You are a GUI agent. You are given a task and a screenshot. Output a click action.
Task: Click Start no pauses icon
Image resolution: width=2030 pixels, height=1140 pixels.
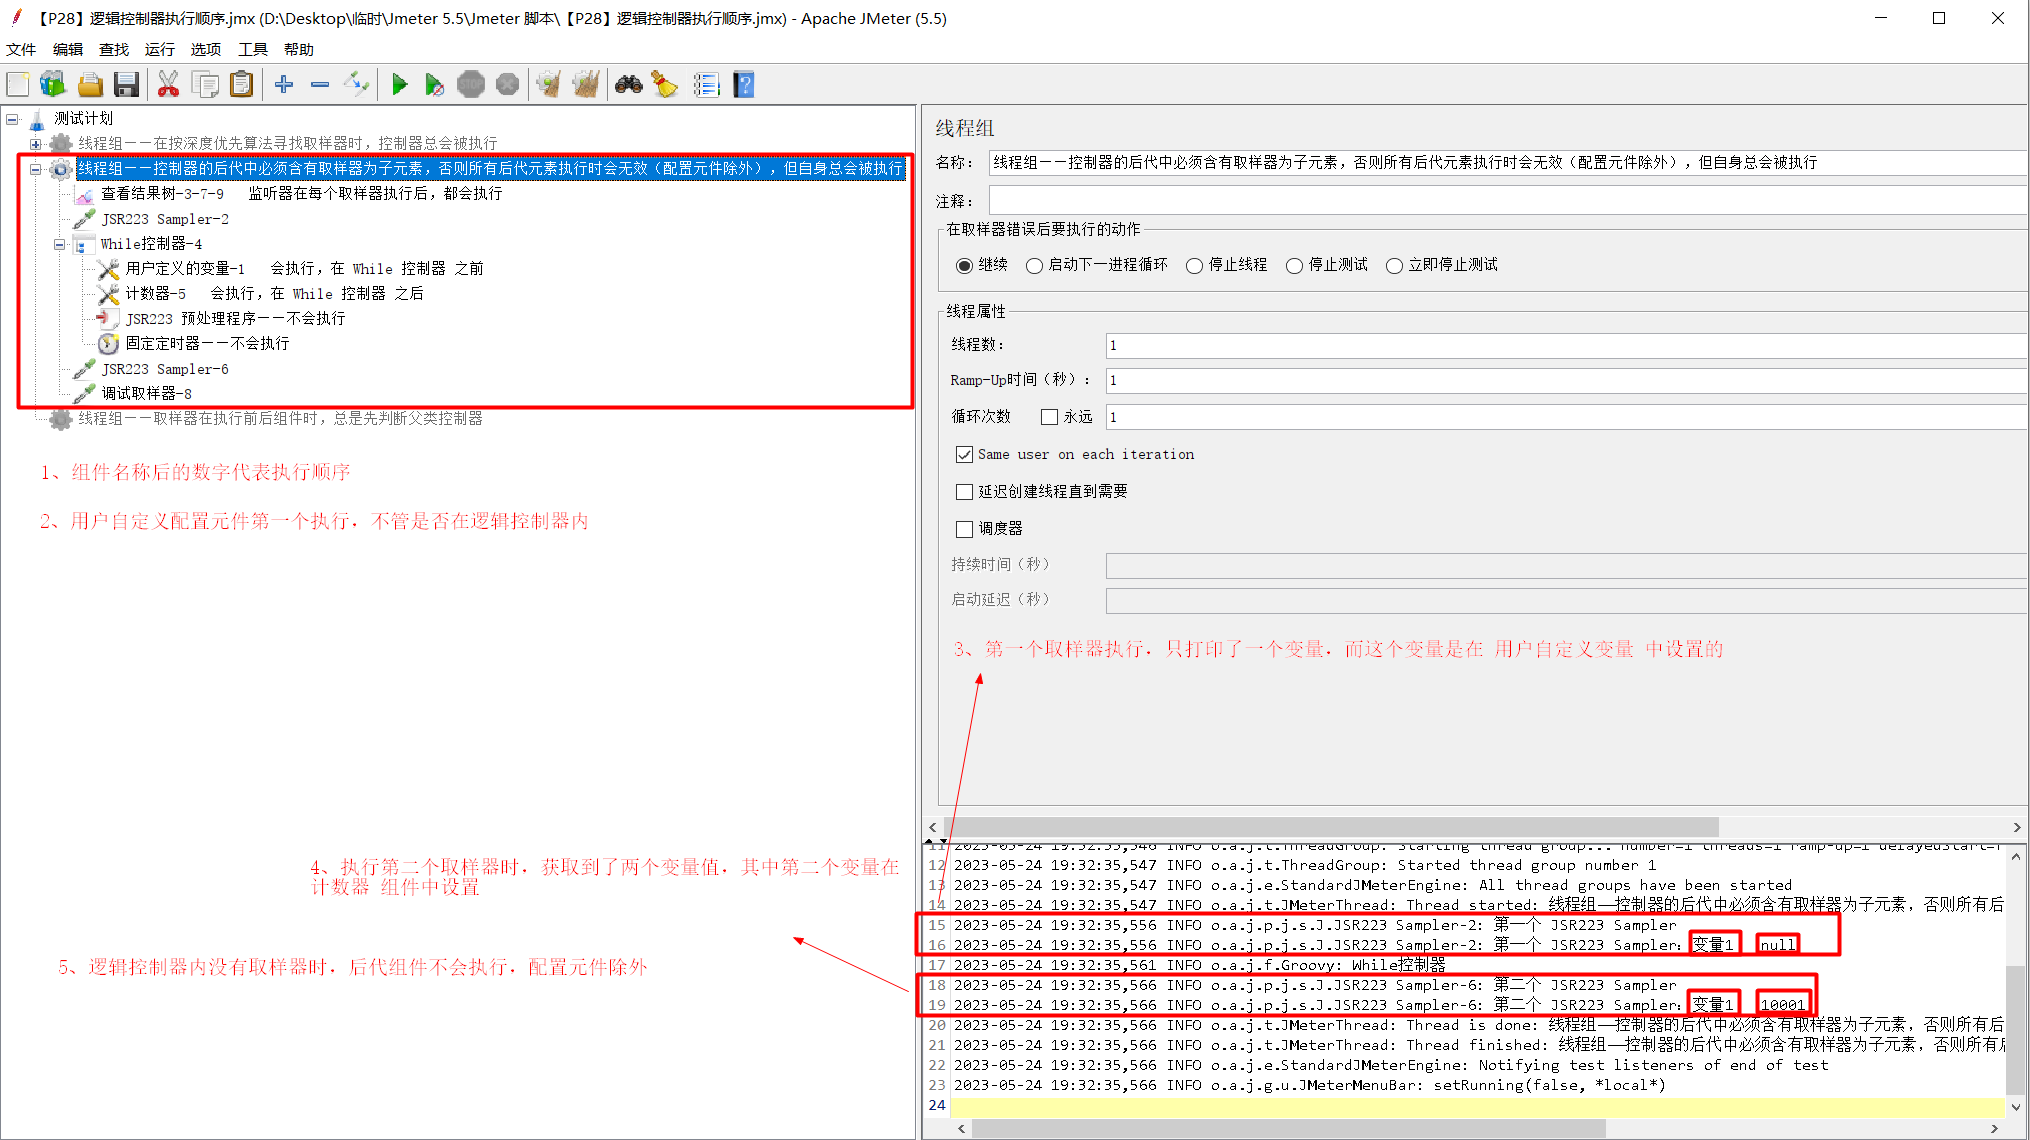pyautogui.click(x=434, y=85)
